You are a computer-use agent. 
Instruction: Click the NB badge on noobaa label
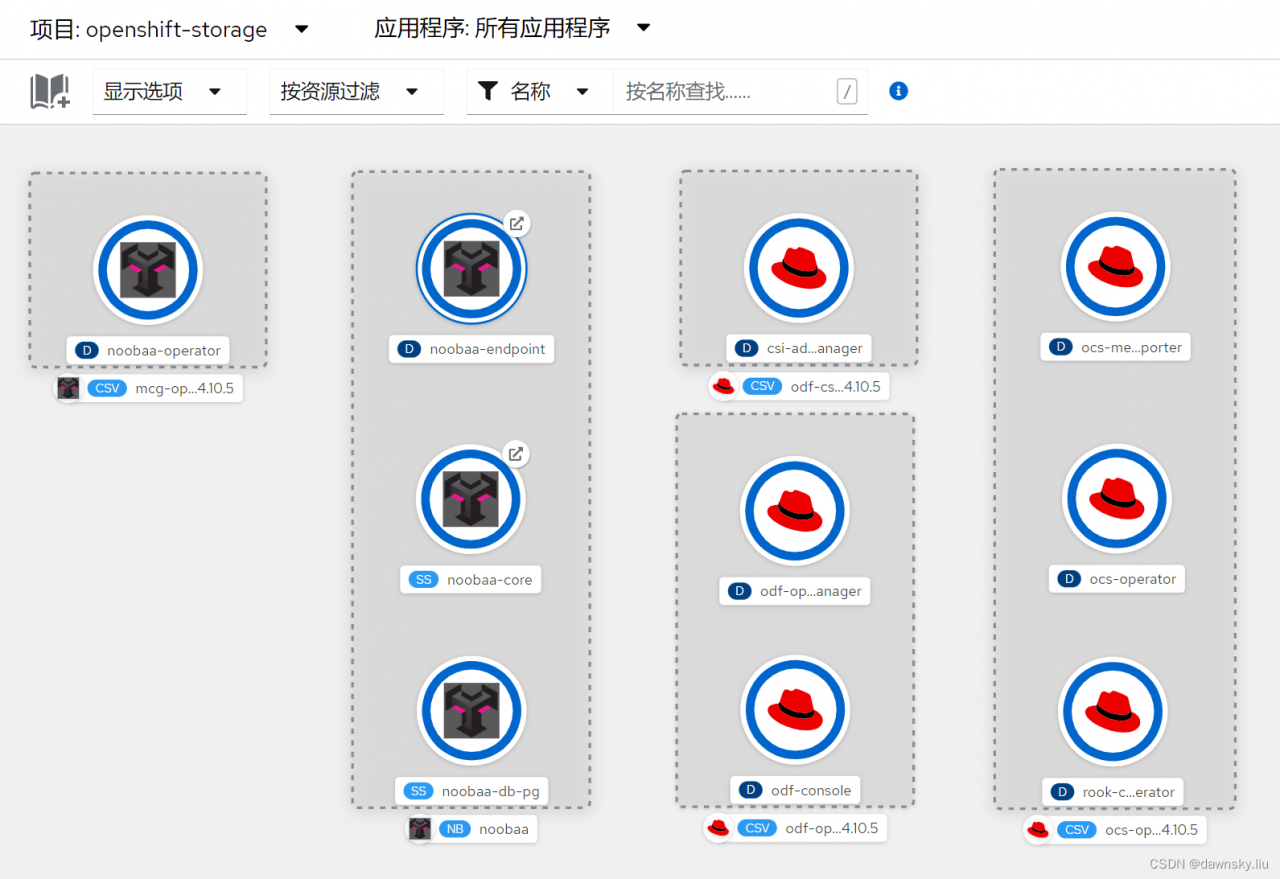tap(455, 829)
